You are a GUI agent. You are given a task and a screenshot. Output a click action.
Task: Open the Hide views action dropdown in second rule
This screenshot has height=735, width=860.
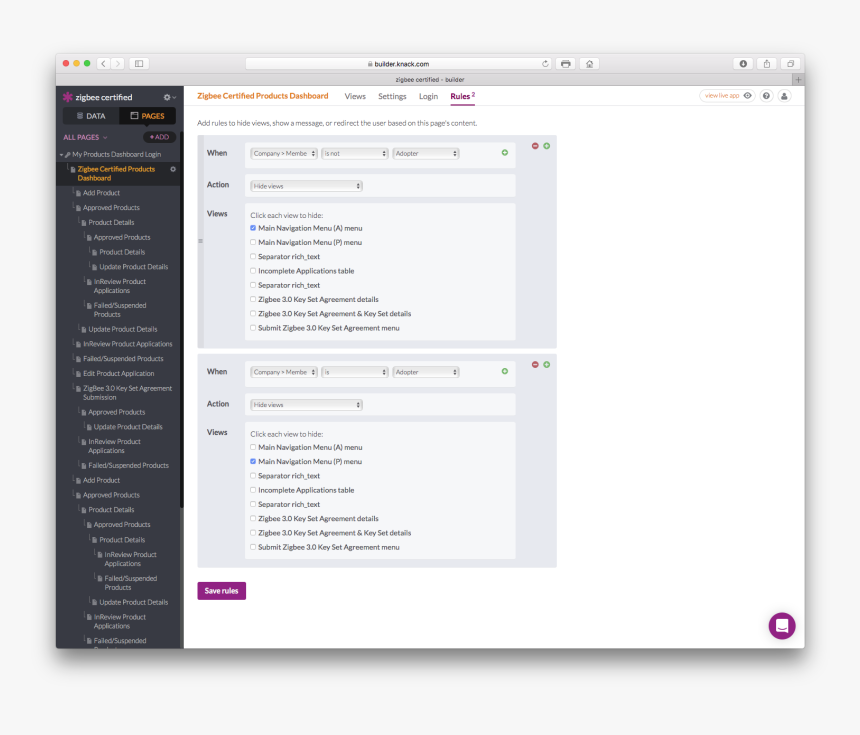click(x=307, y=405)
